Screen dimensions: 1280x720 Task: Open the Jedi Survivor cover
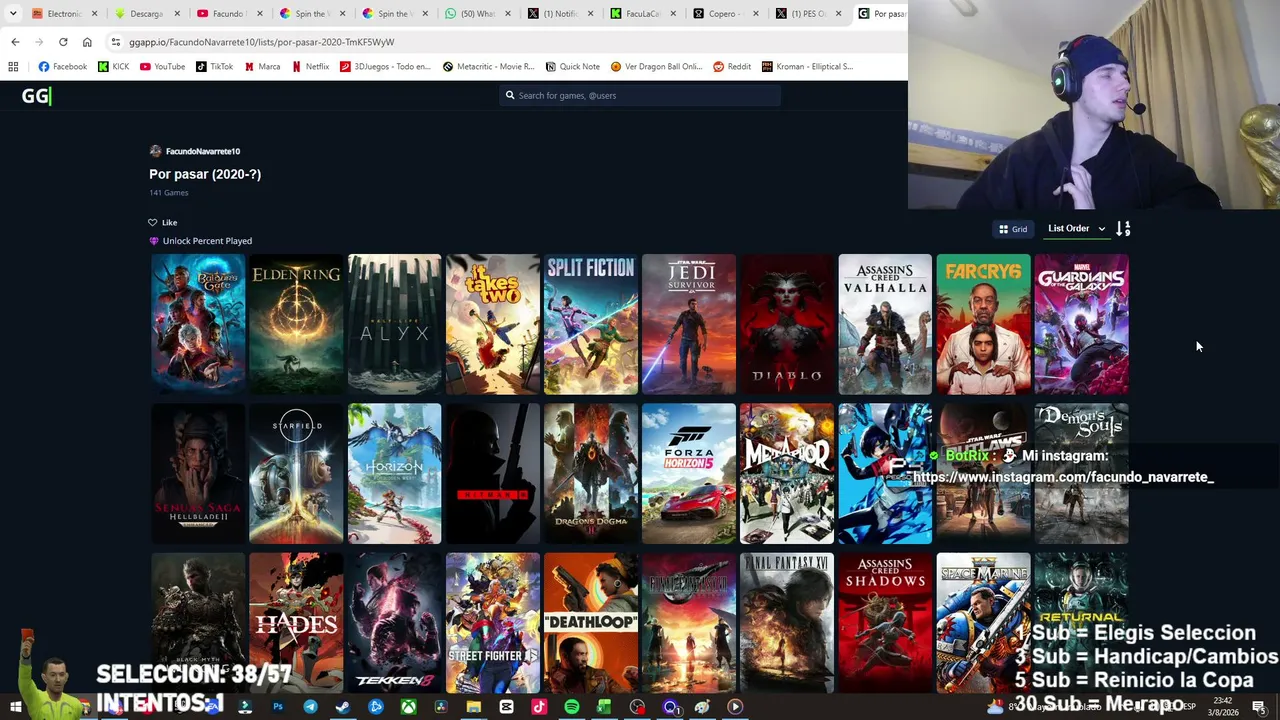(x=689, y=324)
